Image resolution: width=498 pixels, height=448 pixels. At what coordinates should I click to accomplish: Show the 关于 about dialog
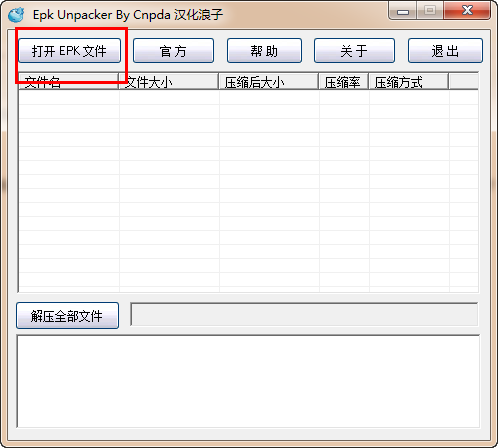click(354, 51)
